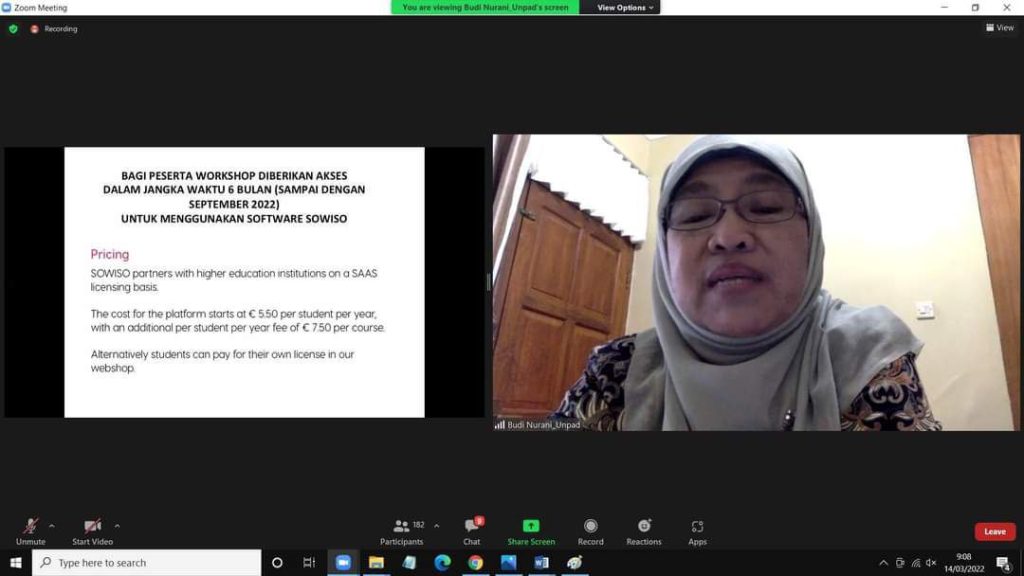The image size is (1024, 576).
Task: Open the Photos app in the taskbar
Action: 508,562
